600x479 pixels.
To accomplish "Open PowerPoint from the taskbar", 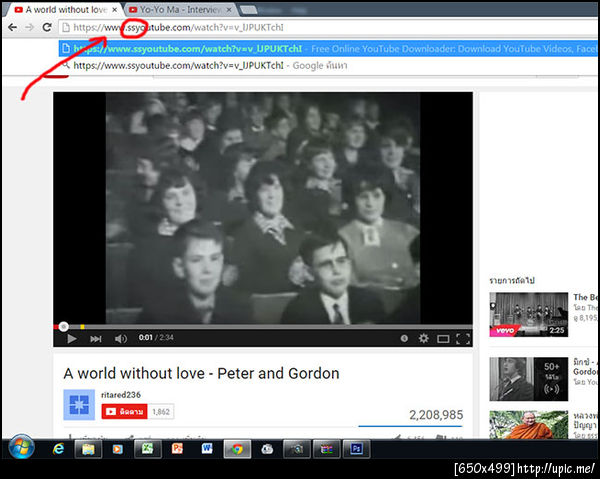I will tap(177, 449).
